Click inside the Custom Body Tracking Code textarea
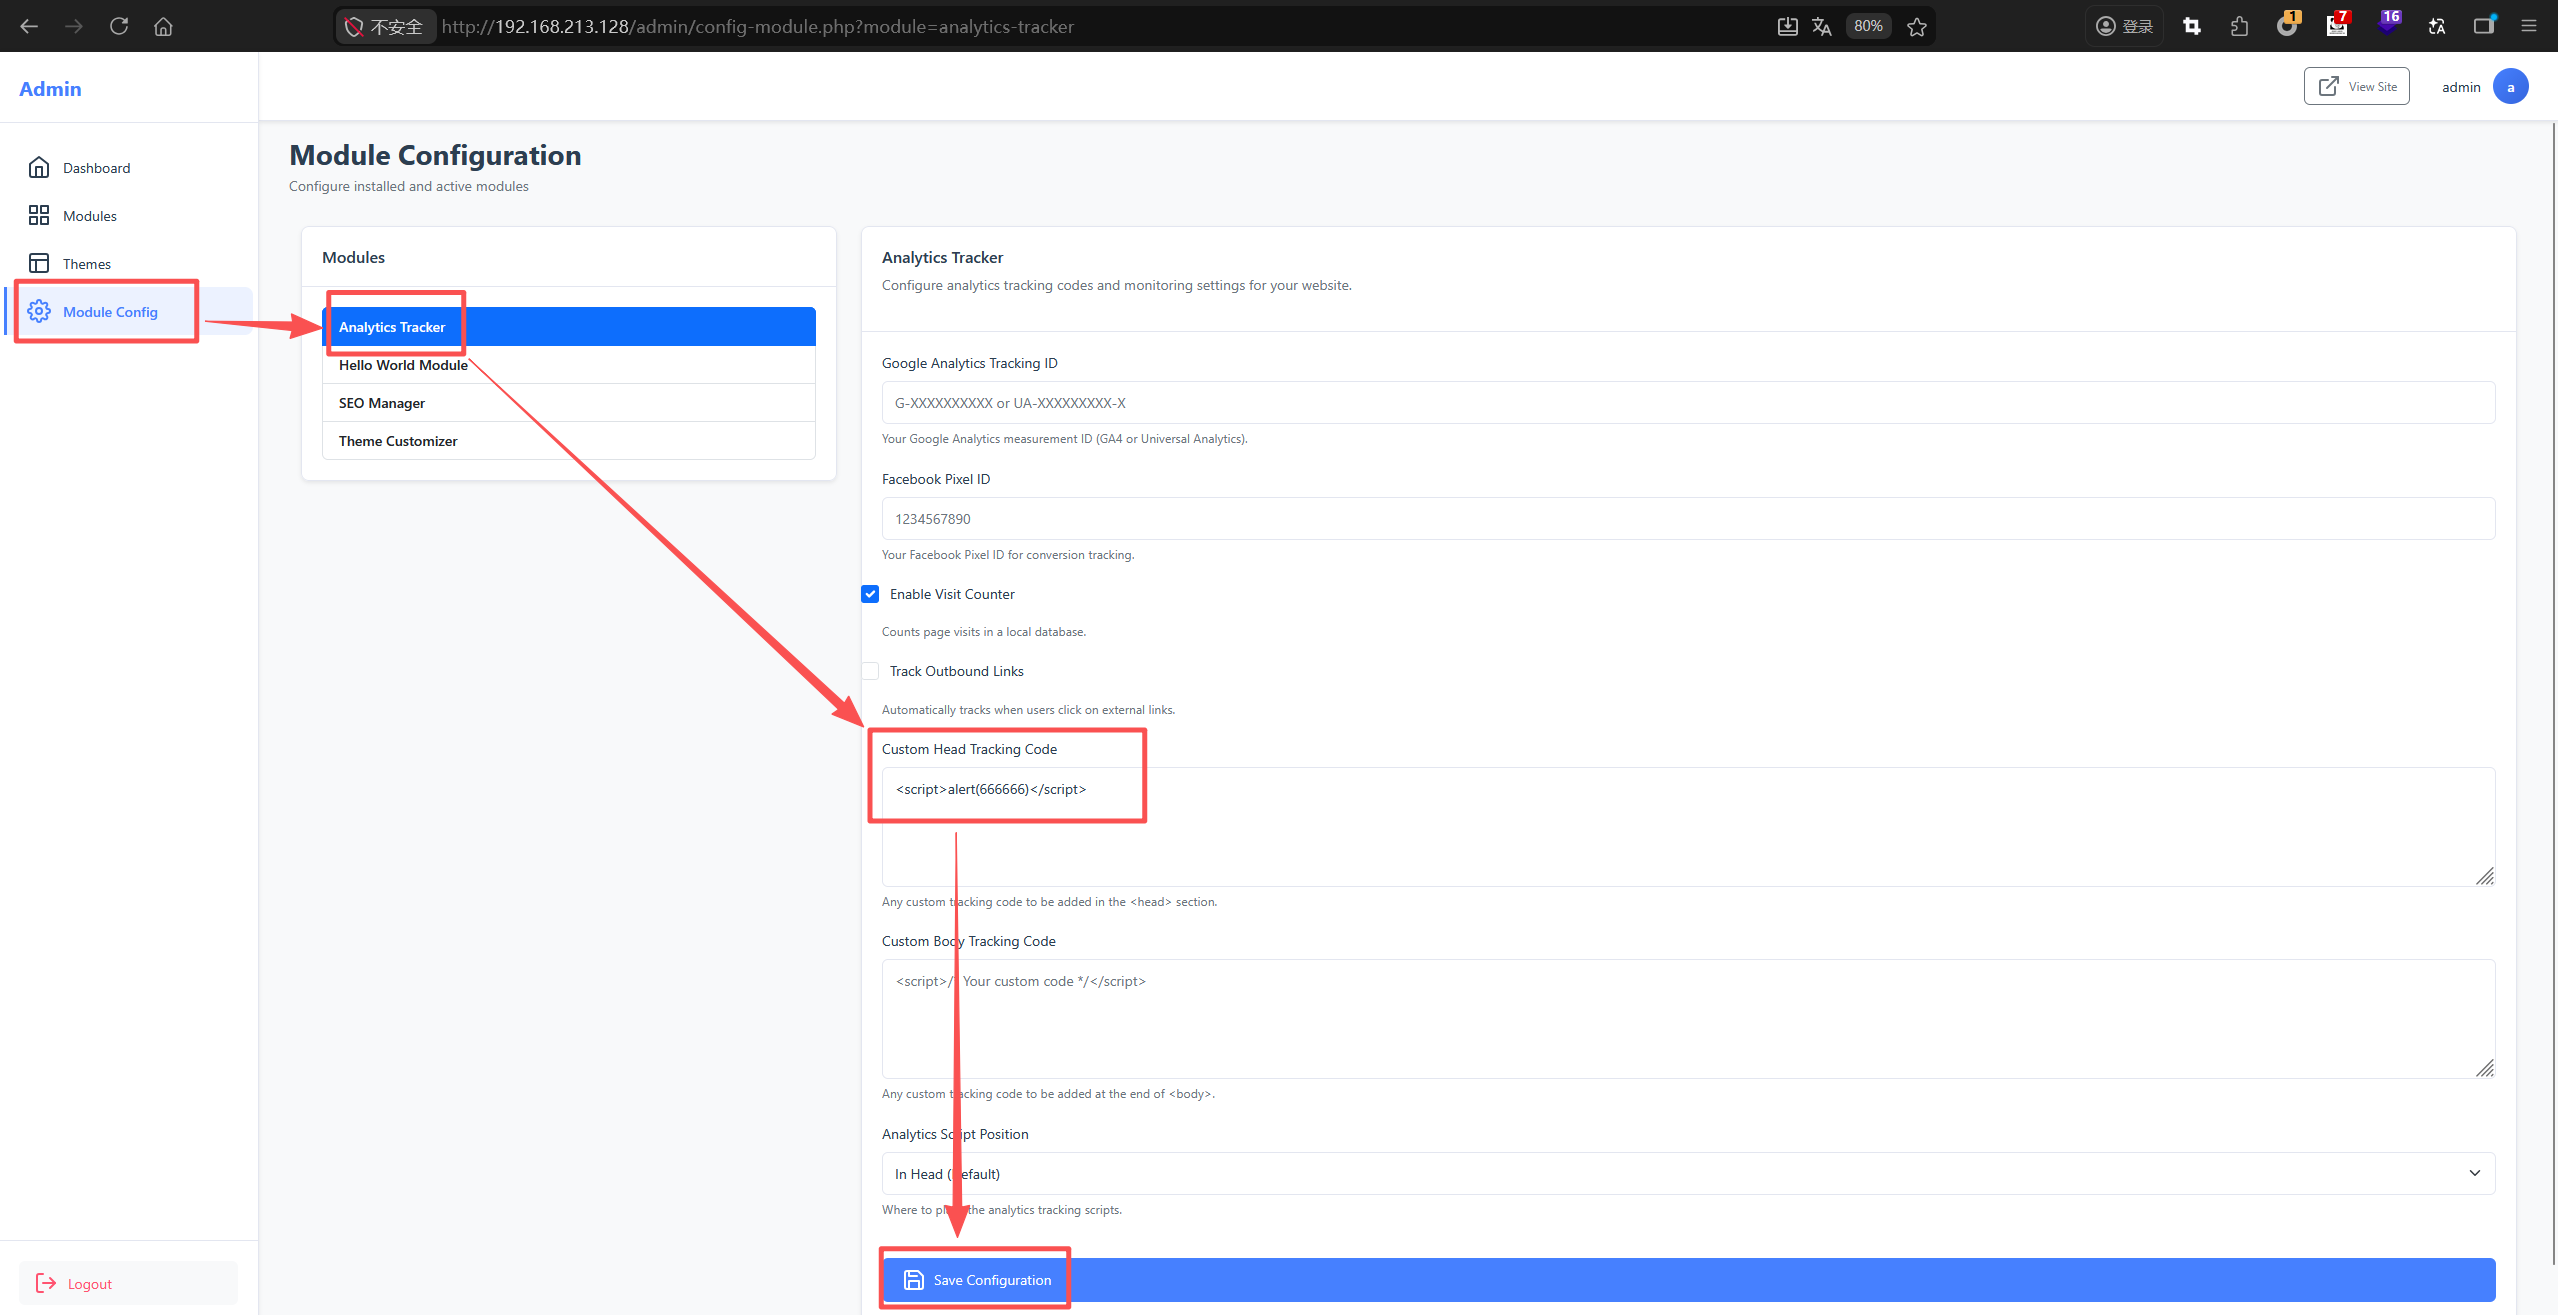This screenshot has width=2558, height=1315. (1688, 1019)
